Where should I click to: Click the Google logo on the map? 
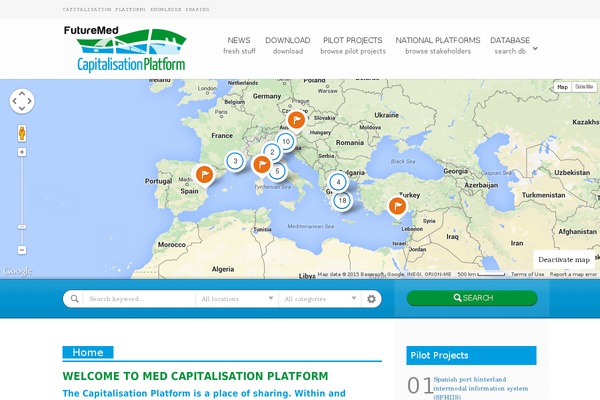pos(17,271)
